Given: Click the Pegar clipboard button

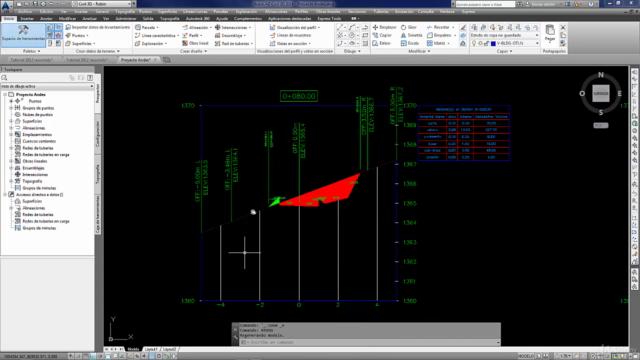Looking at the screenshot, I should 550,33.
